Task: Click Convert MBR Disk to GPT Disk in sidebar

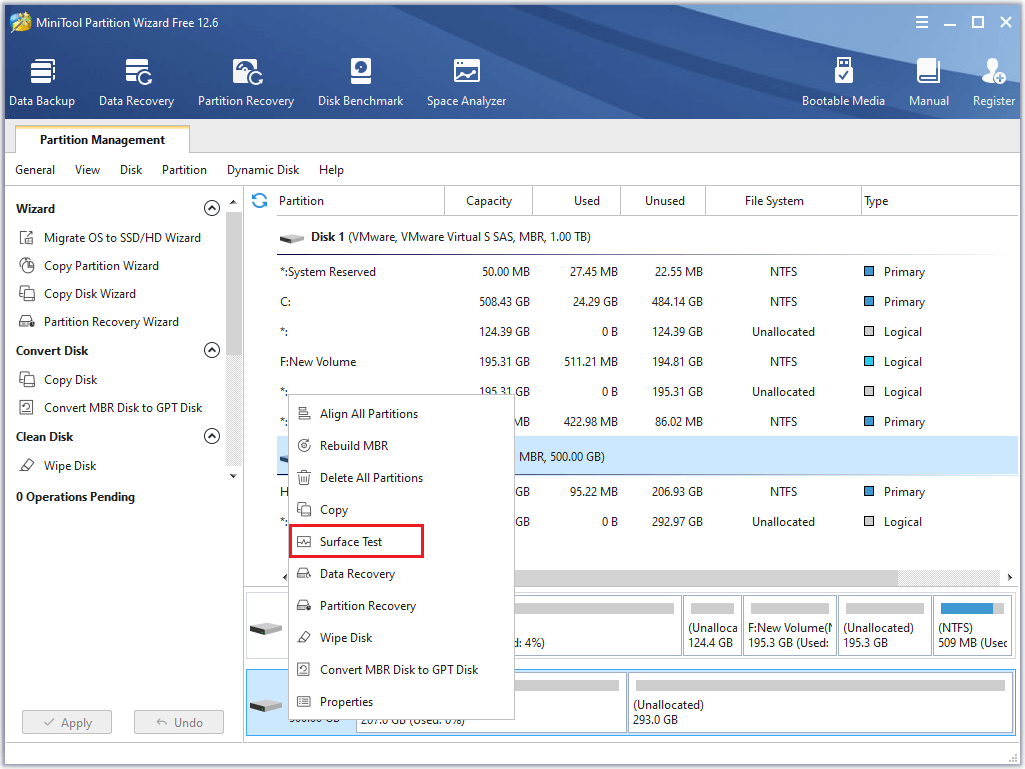Action: tap(122, 408)
